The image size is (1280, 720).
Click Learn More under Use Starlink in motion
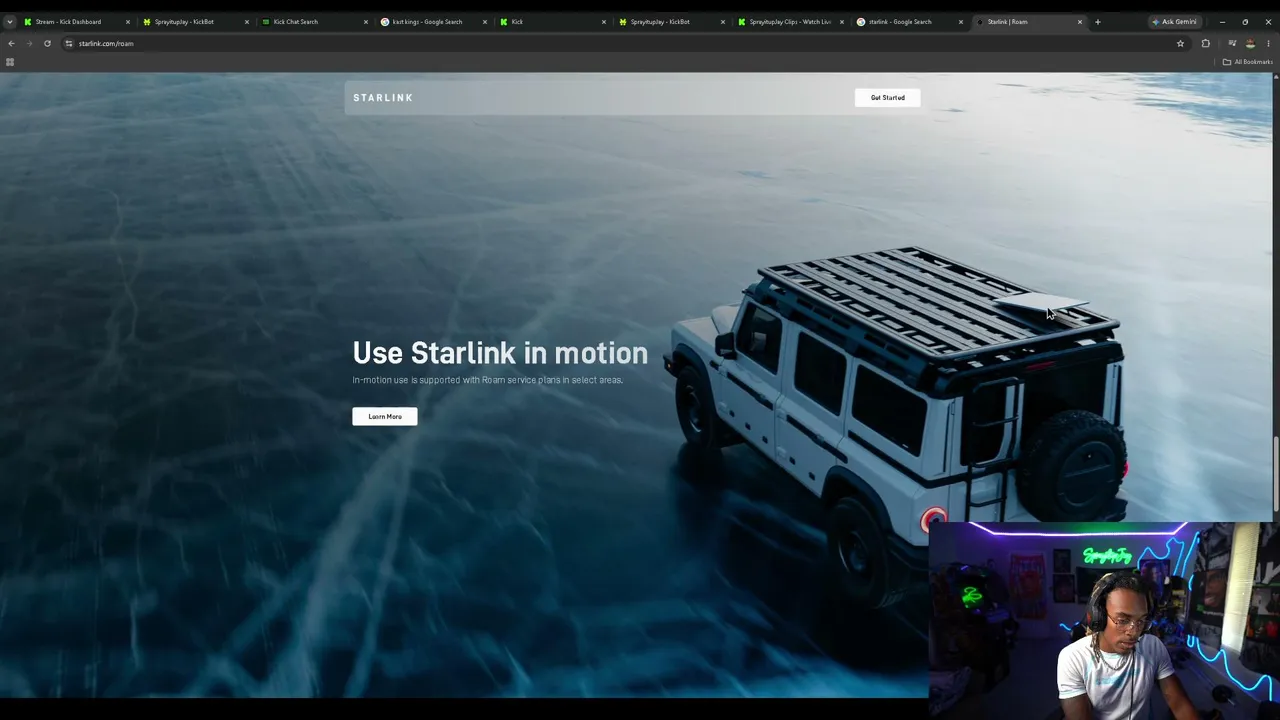click(x=385, y=417)
